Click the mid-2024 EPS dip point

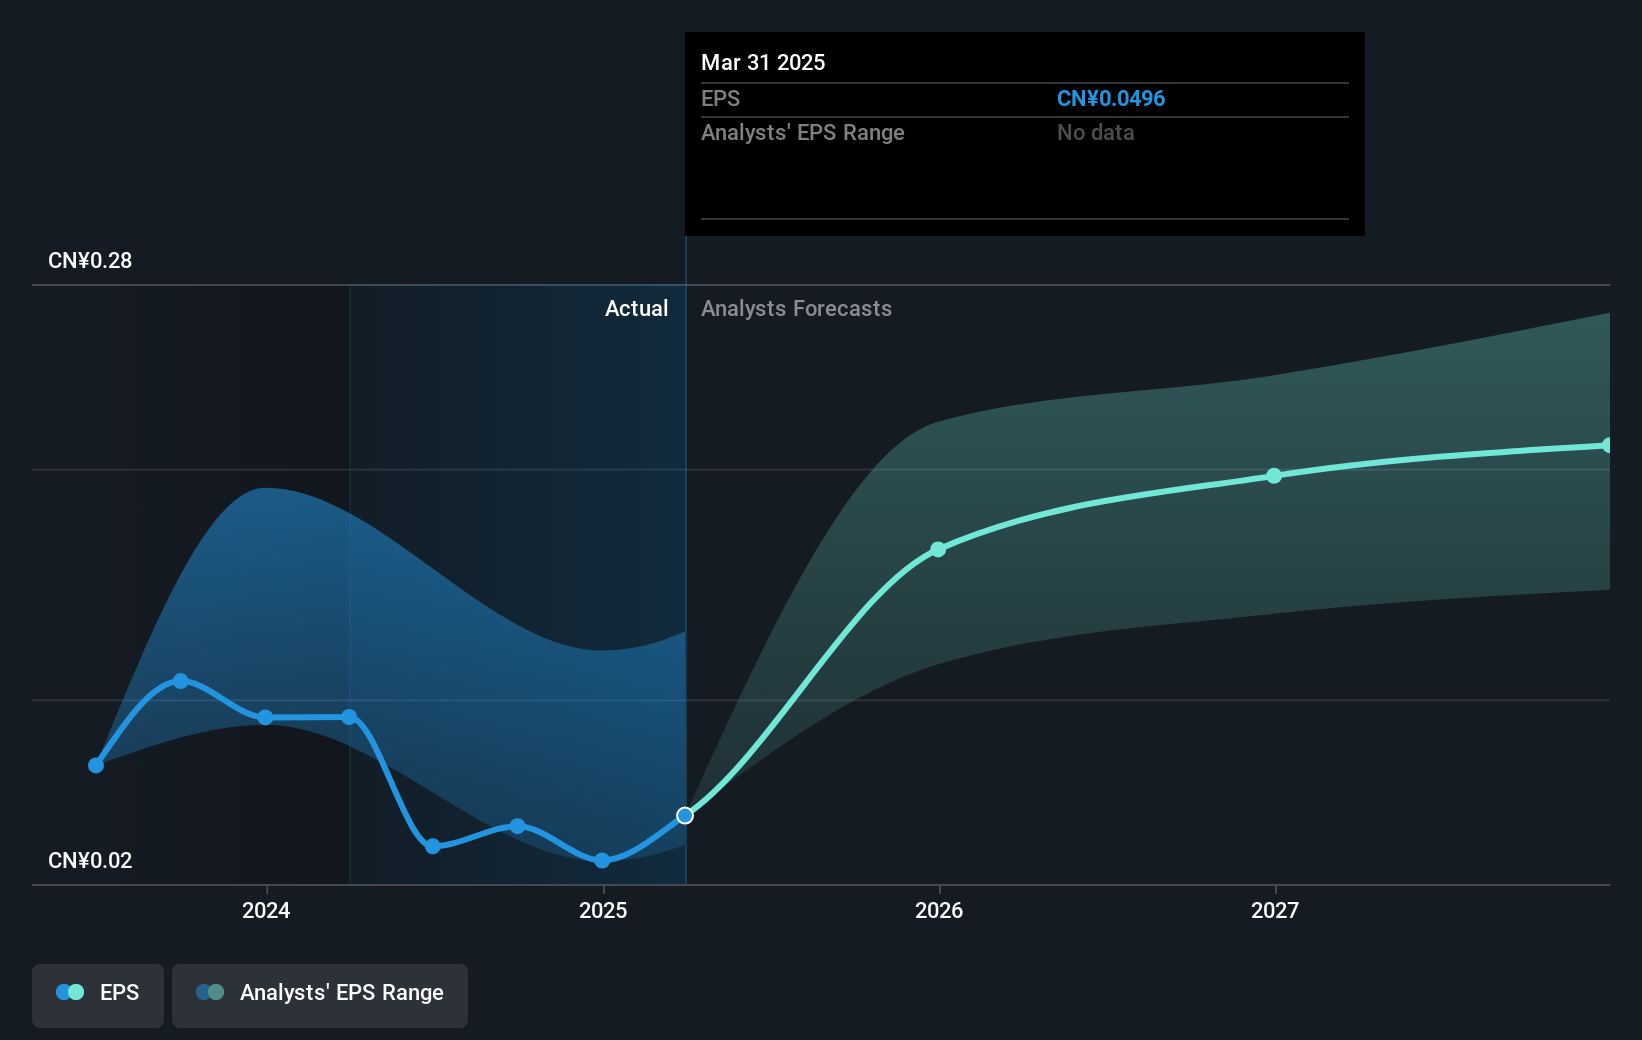[433, 846]
